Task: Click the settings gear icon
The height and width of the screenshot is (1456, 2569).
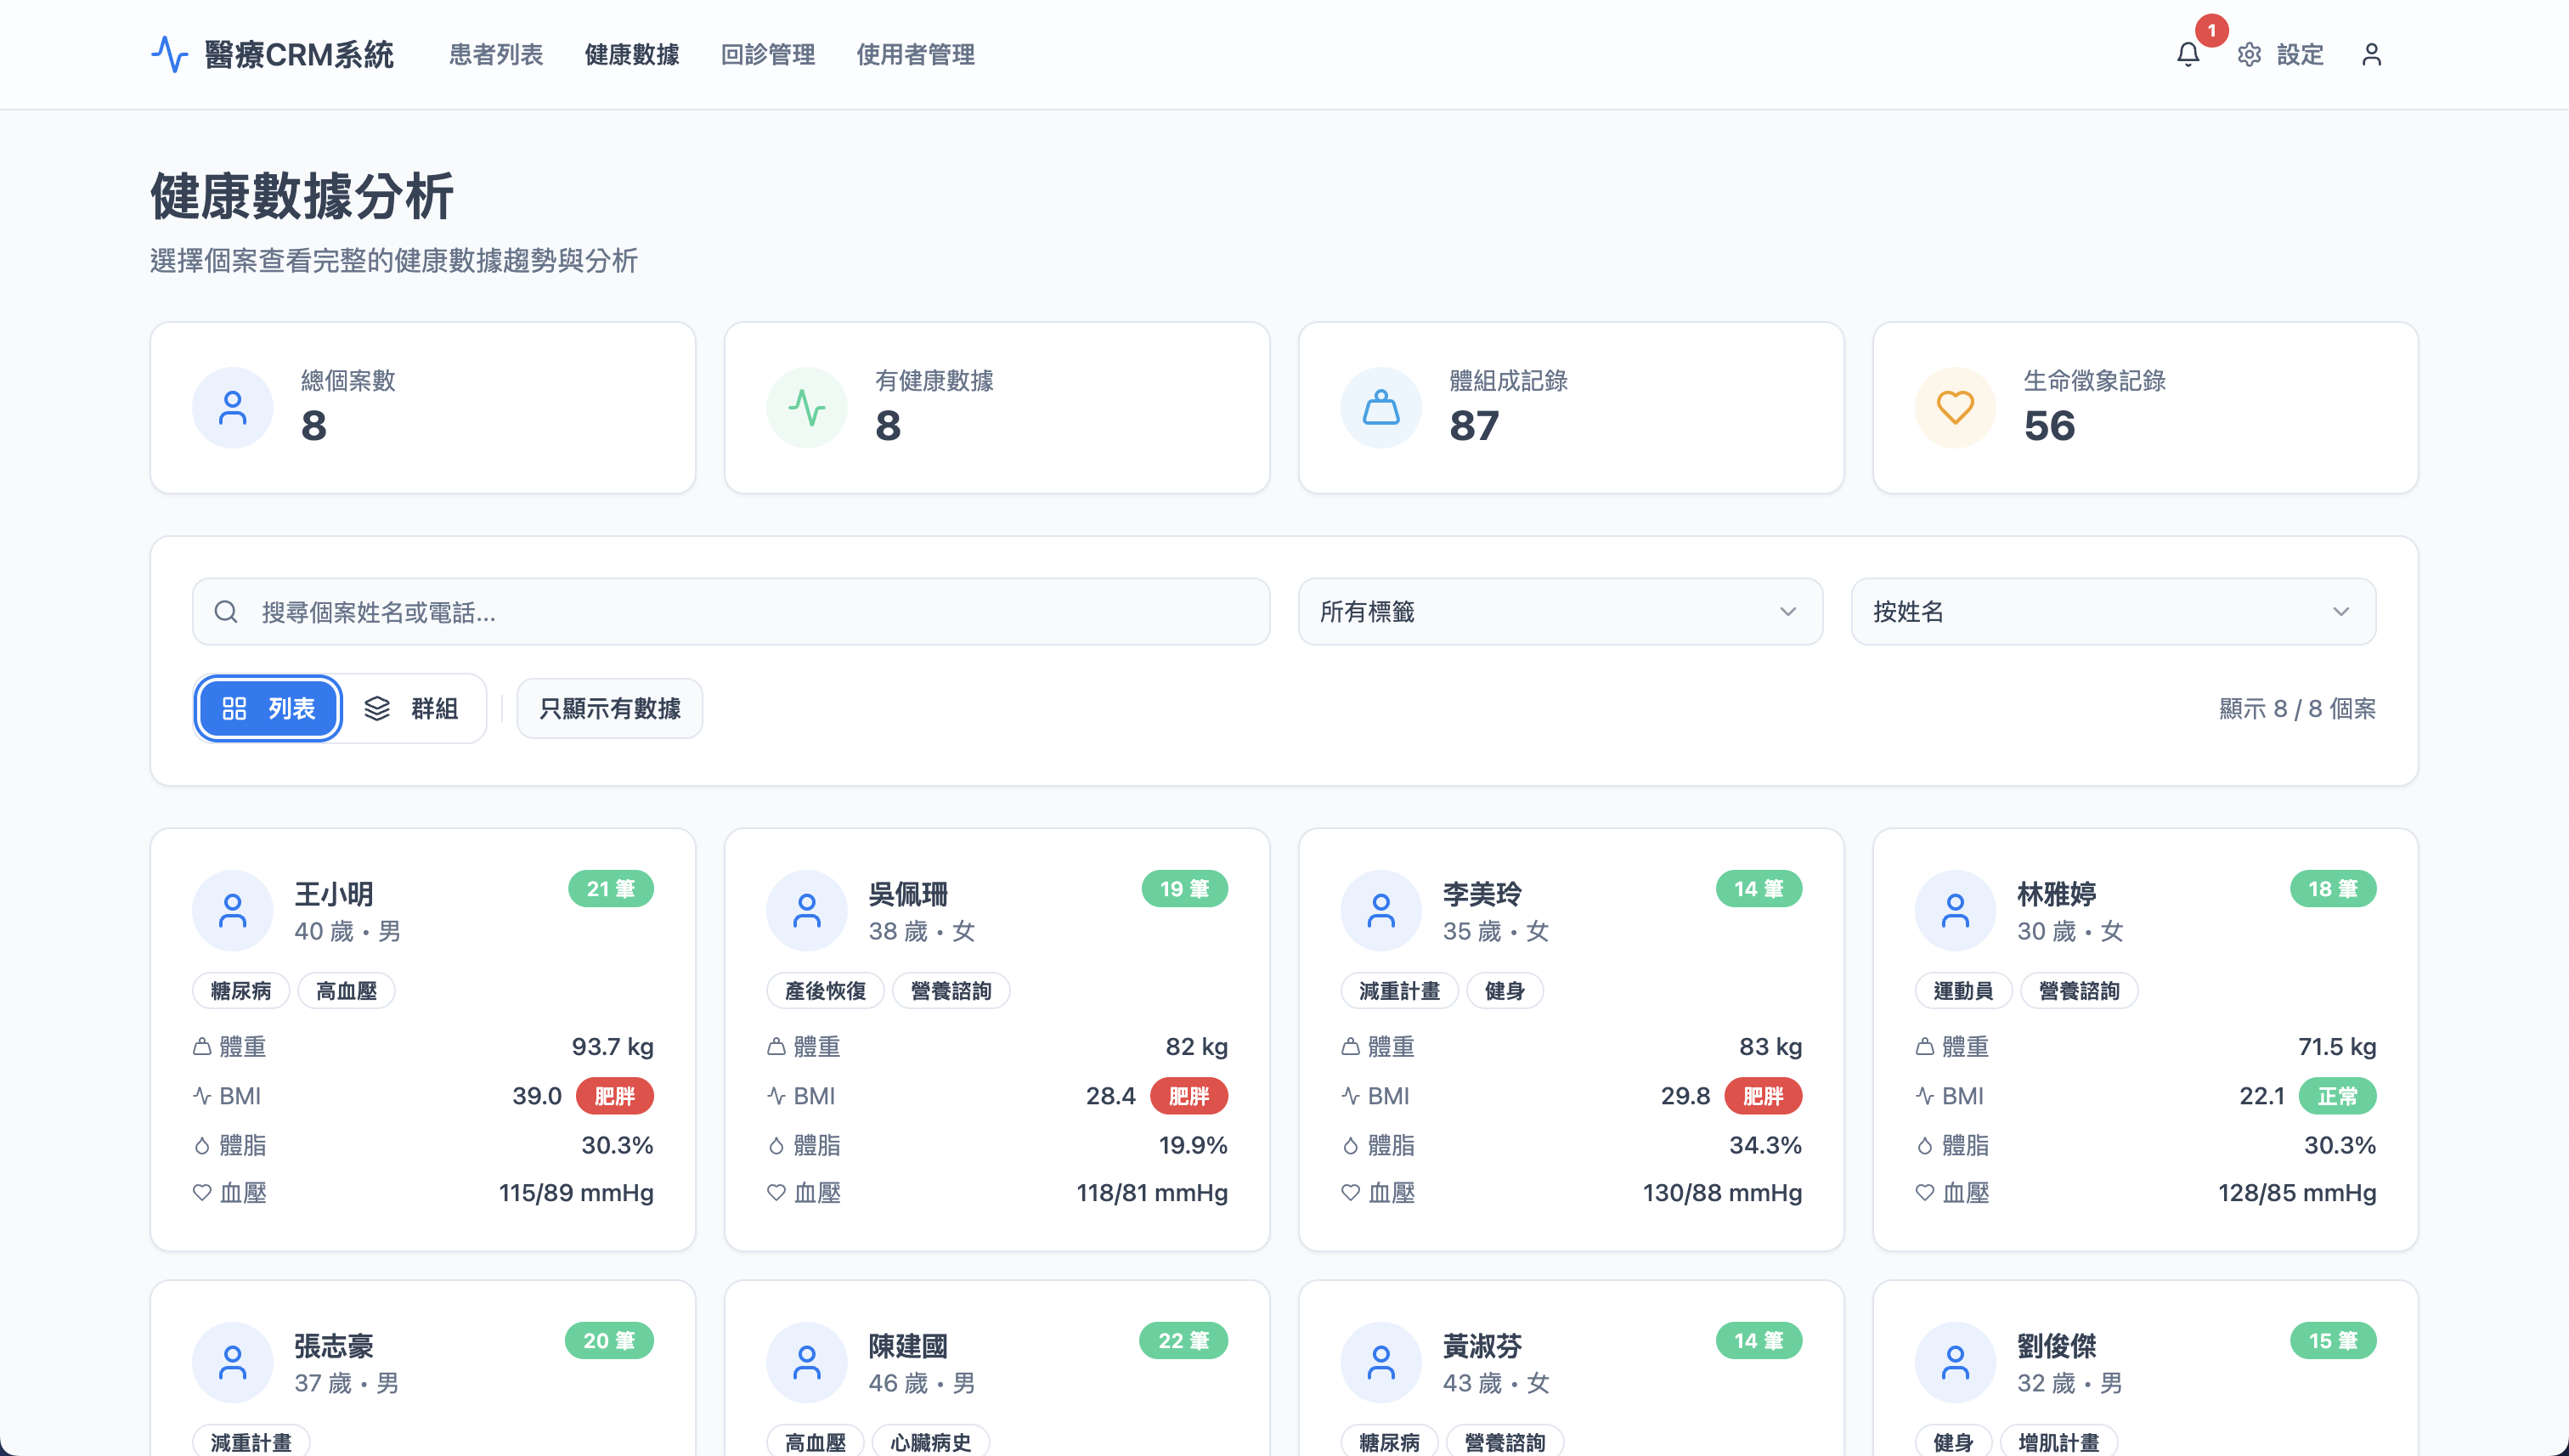Action: (x=2249, y=54)
